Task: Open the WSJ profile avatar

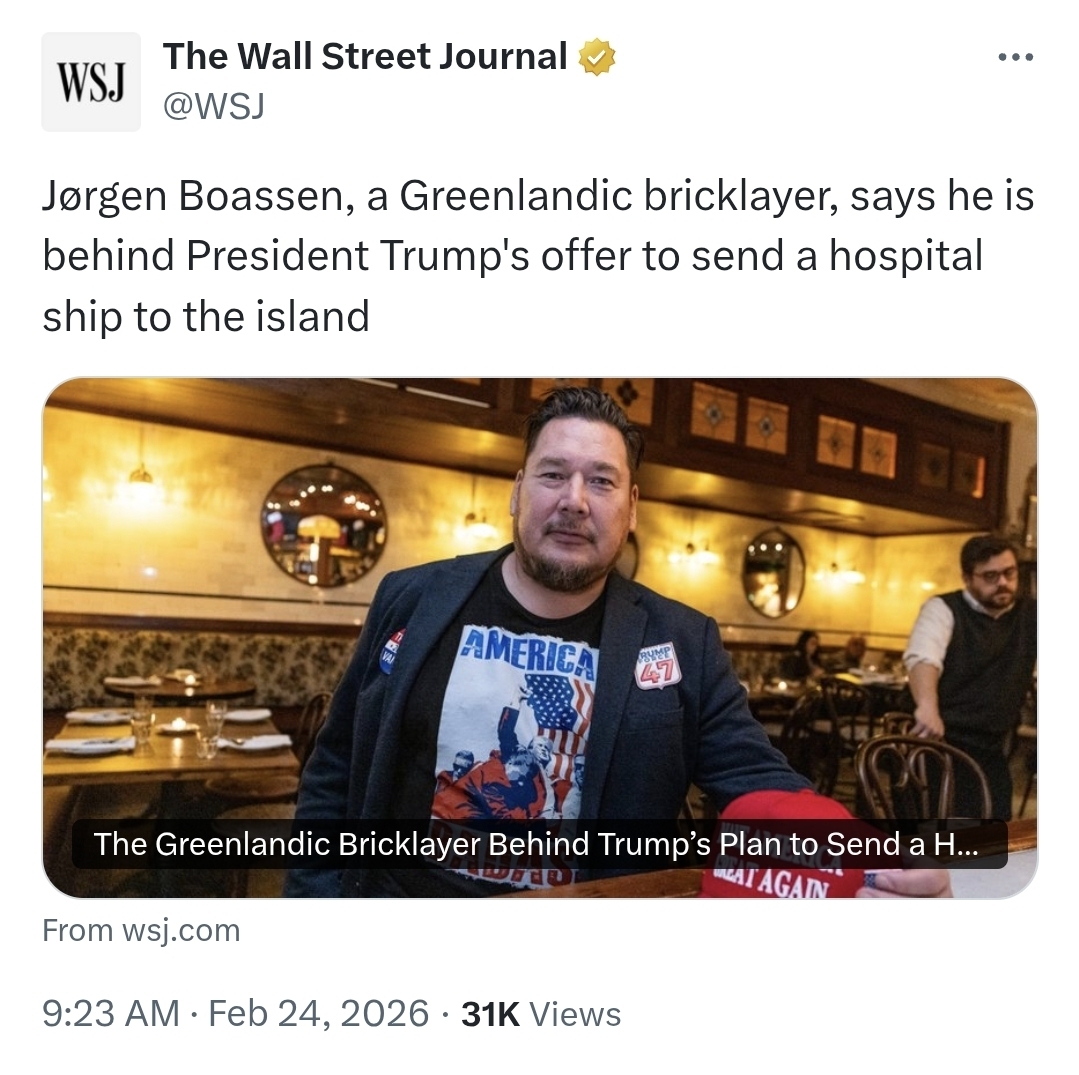Action: 91,82
